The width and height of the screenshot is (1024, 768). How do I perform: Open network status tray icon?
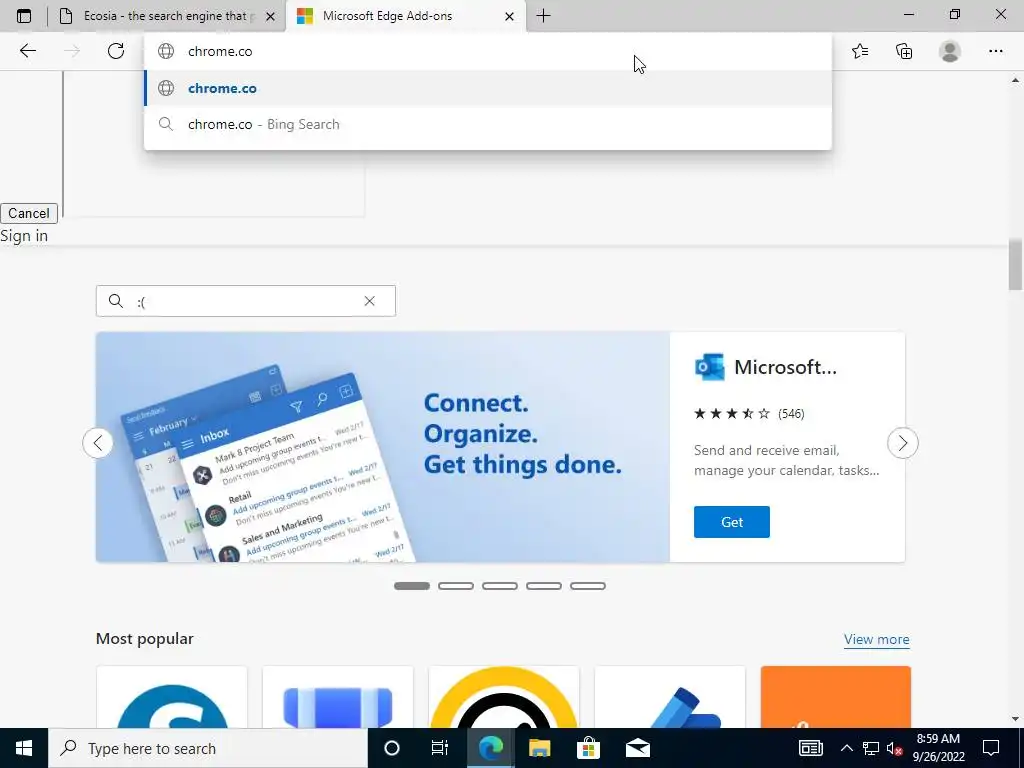click(x=871, y=748)
